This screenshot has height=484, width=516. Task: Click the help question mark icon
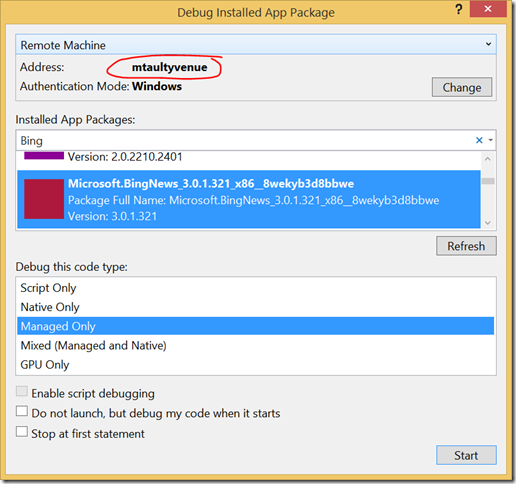point(459,9)
